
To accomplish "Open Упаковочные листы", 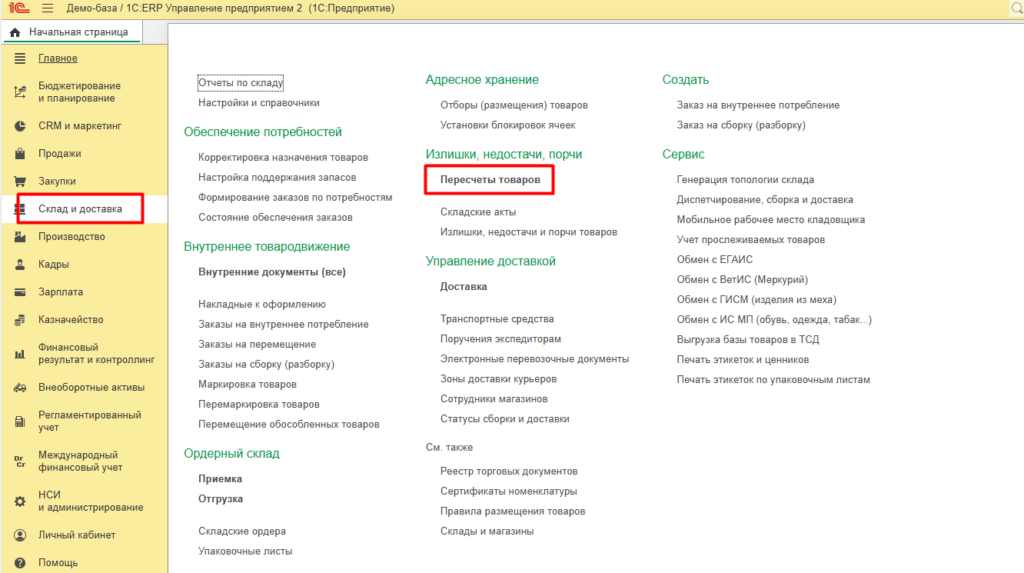I will pyautogui.click(x=245, y=551).
